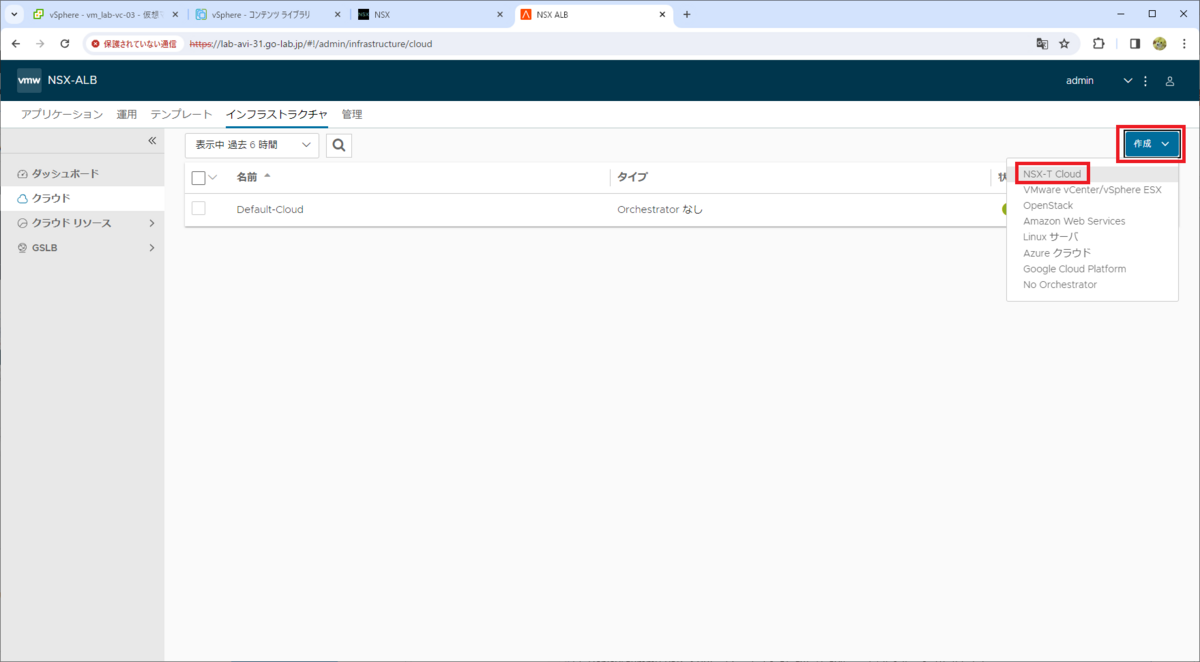Image resolution: width=1200 pixels, height=662 pixels.
Task: Open the テンプレート tab
Action: 181,114
